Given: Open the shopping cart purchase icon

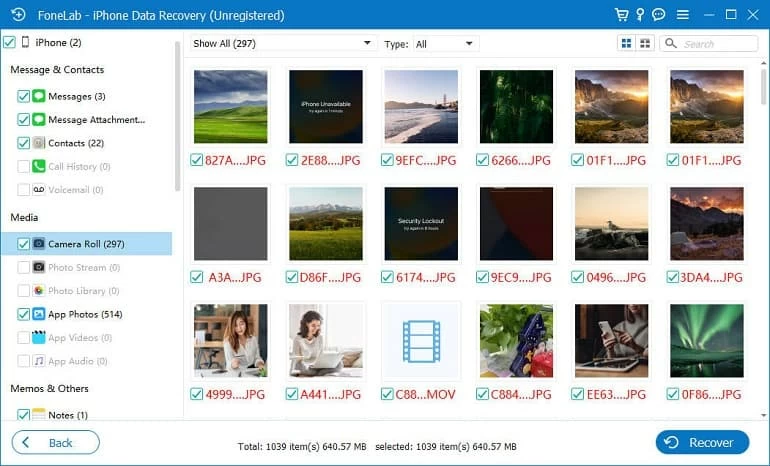Looking at the screenshot, I should coord(623,15).
